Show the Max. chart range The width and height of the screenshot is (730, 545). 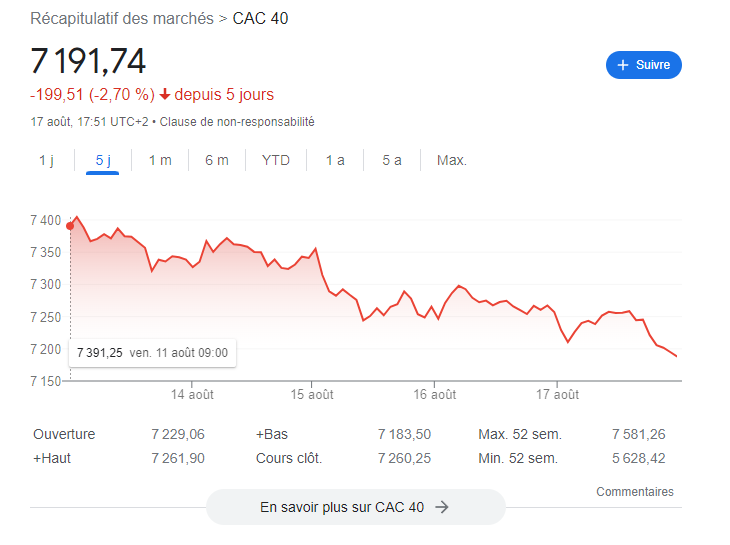[452, 160]
